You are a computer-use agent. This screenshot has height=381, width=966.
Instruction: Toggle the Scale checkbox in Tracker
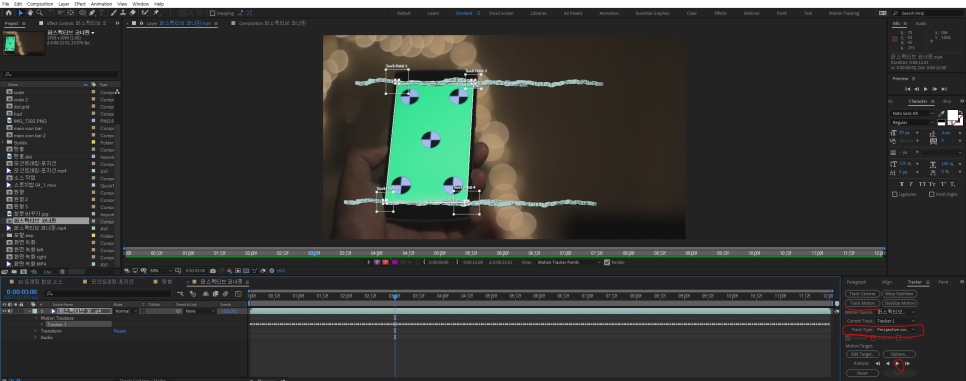click(898, 338)
